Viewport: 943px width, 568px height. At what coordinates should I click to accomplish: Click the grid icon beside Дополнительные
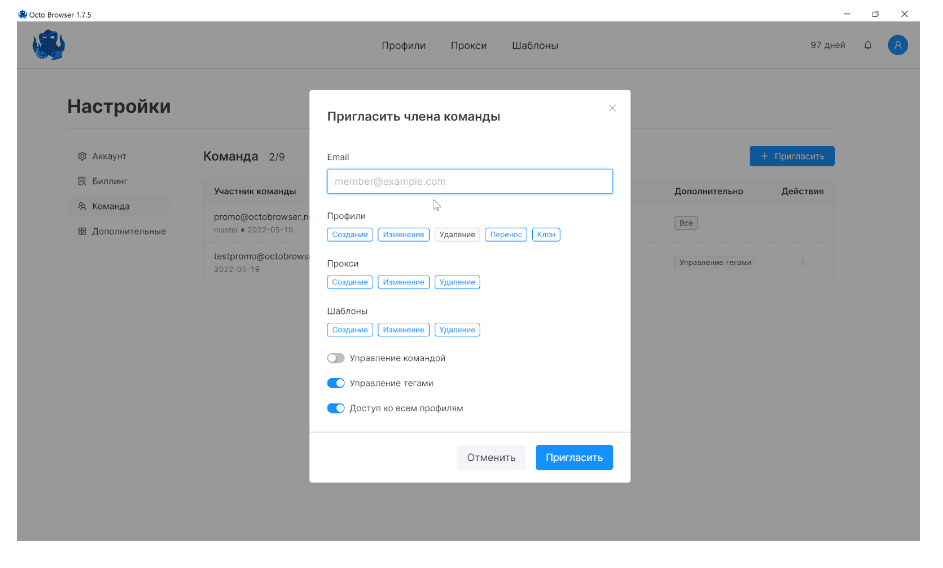(x=82, y=232)
